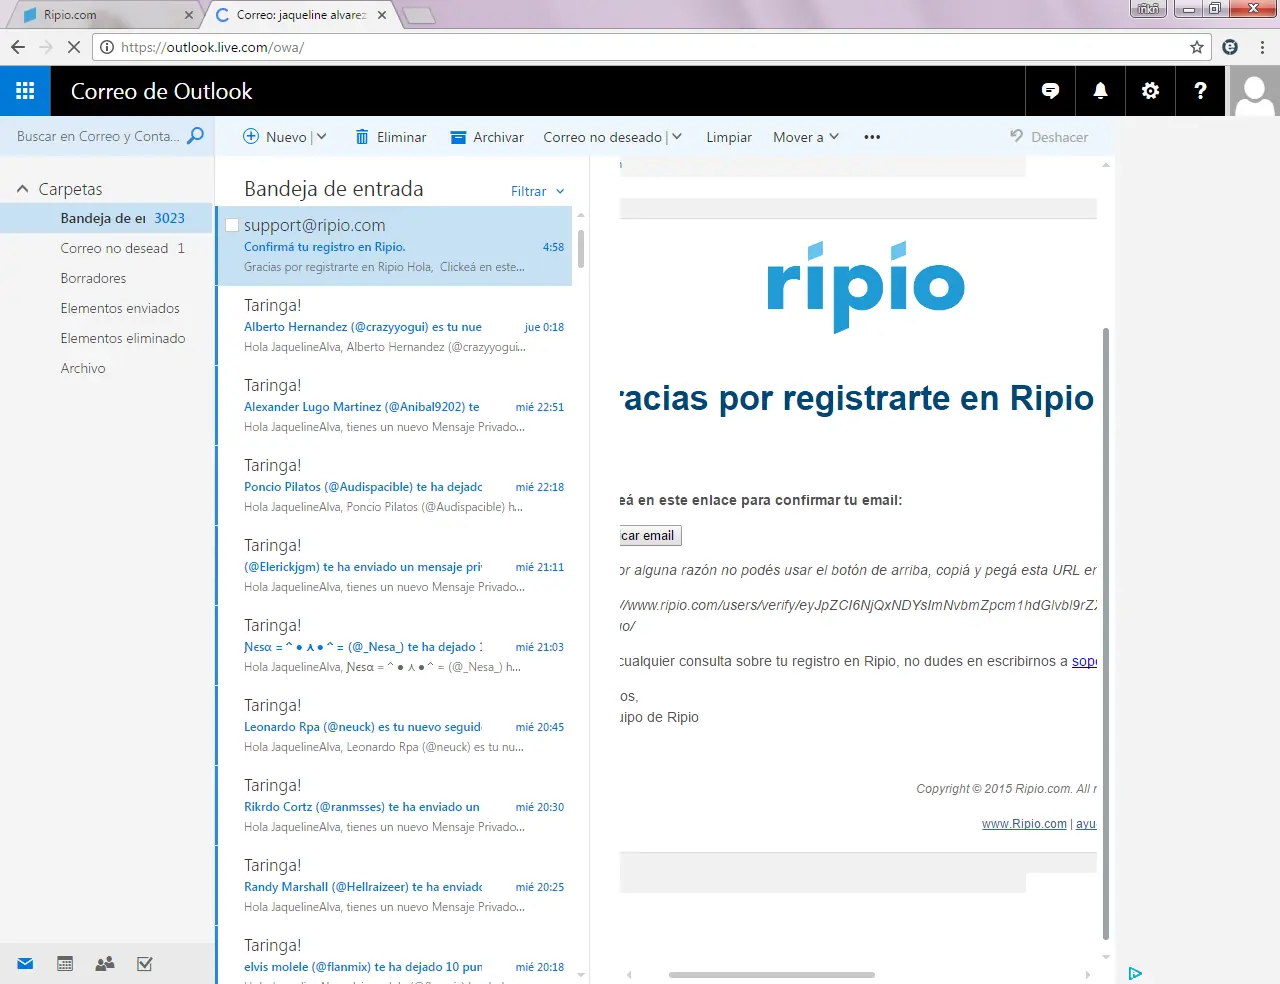Viewport: 1280px width, 984px height.
Task: Click the Correo de Outlook title
Action: click(x=162, y=91)
